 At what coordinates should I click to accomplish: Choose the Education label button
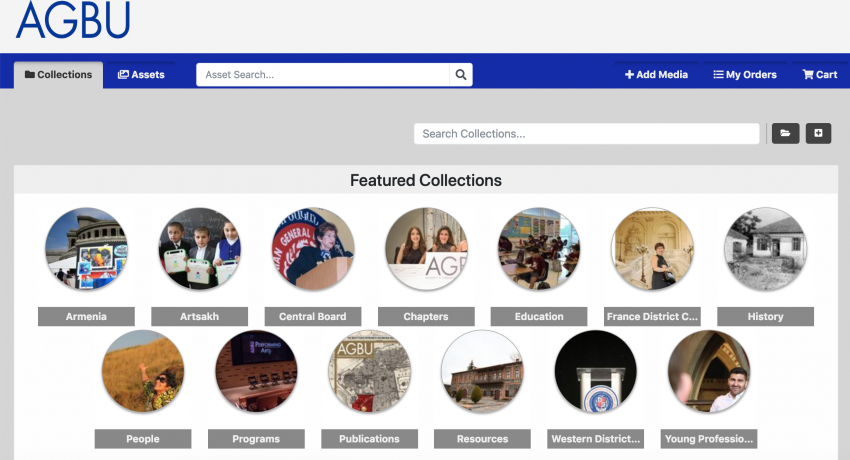[x=539, y=316]
